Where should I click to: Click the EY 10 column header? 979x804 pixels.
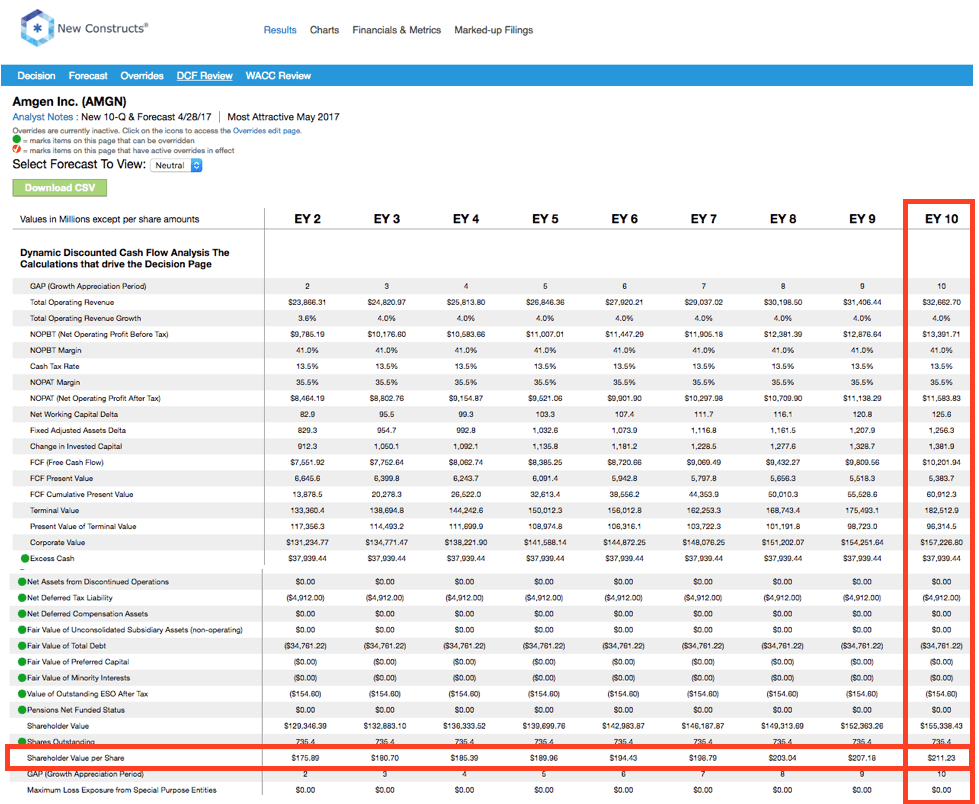click(x=941, y=219)
